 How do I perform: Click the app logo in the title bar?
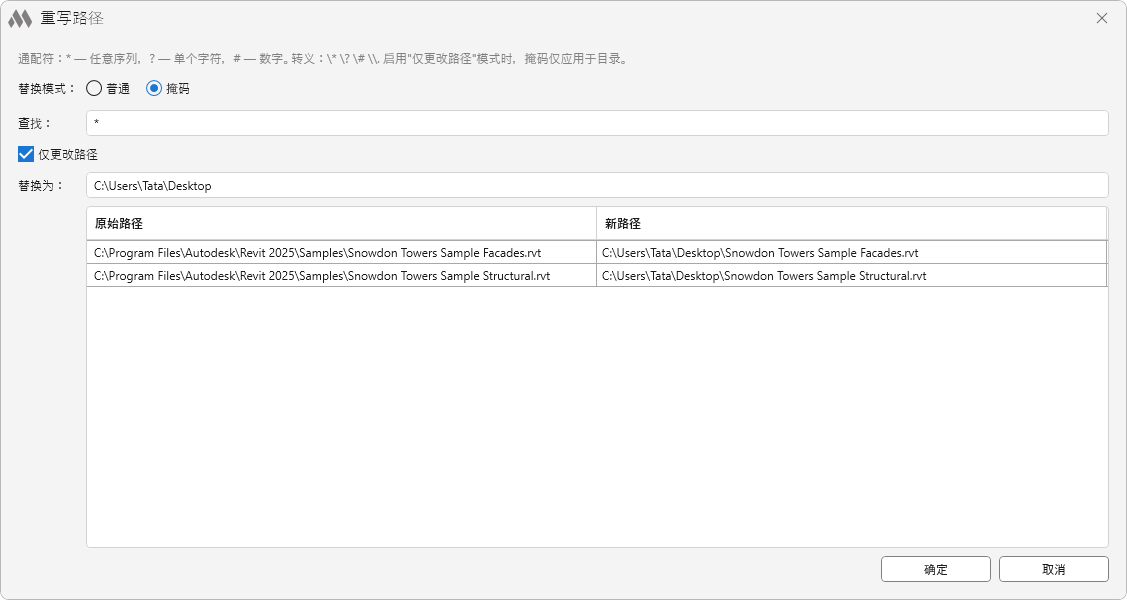click(x=20, y=18)
